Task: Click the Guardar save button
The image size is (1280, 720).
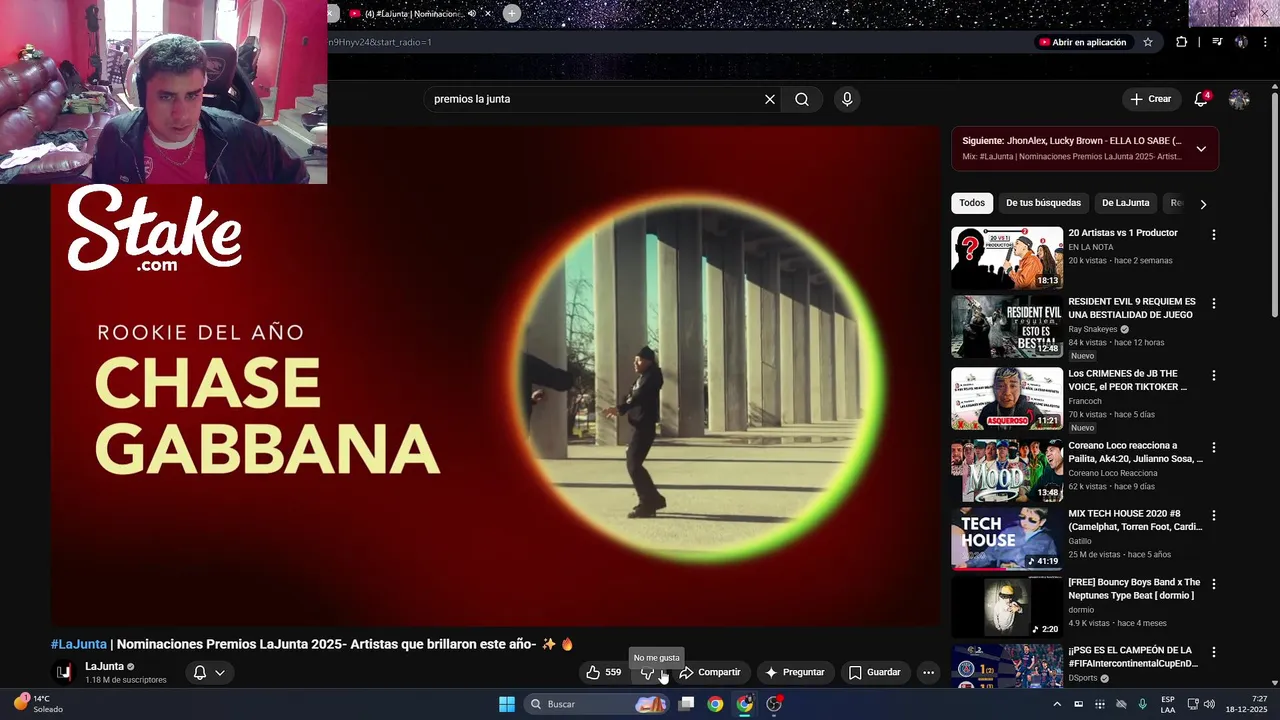Action: 875,672
